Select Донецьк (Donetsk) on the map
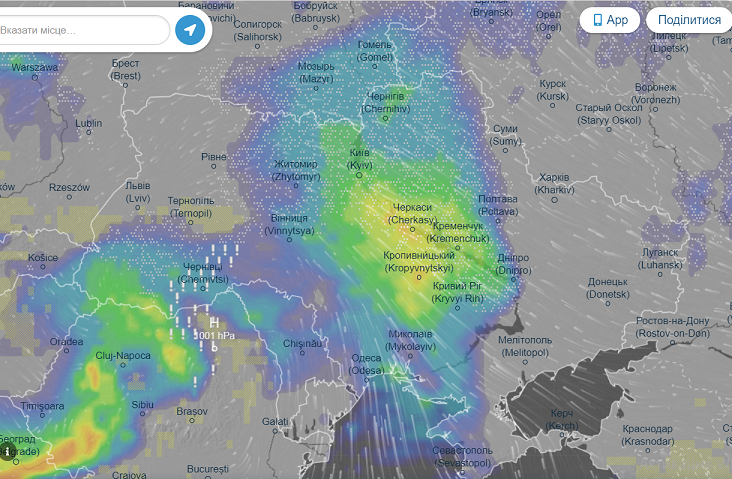Viewport: 732px width, 479px height. pos(607,288)
